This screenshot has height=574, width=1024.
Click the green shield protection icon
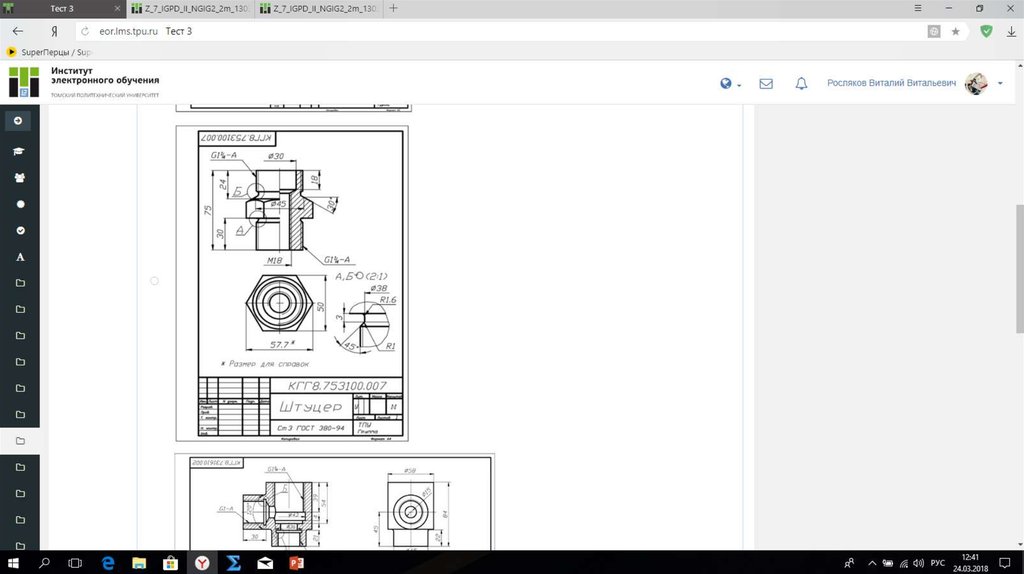click(986, 31)
